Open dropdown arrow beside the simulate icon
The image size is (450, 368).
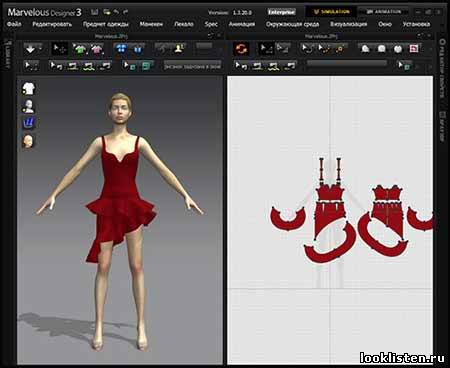[x=40, y=49]
